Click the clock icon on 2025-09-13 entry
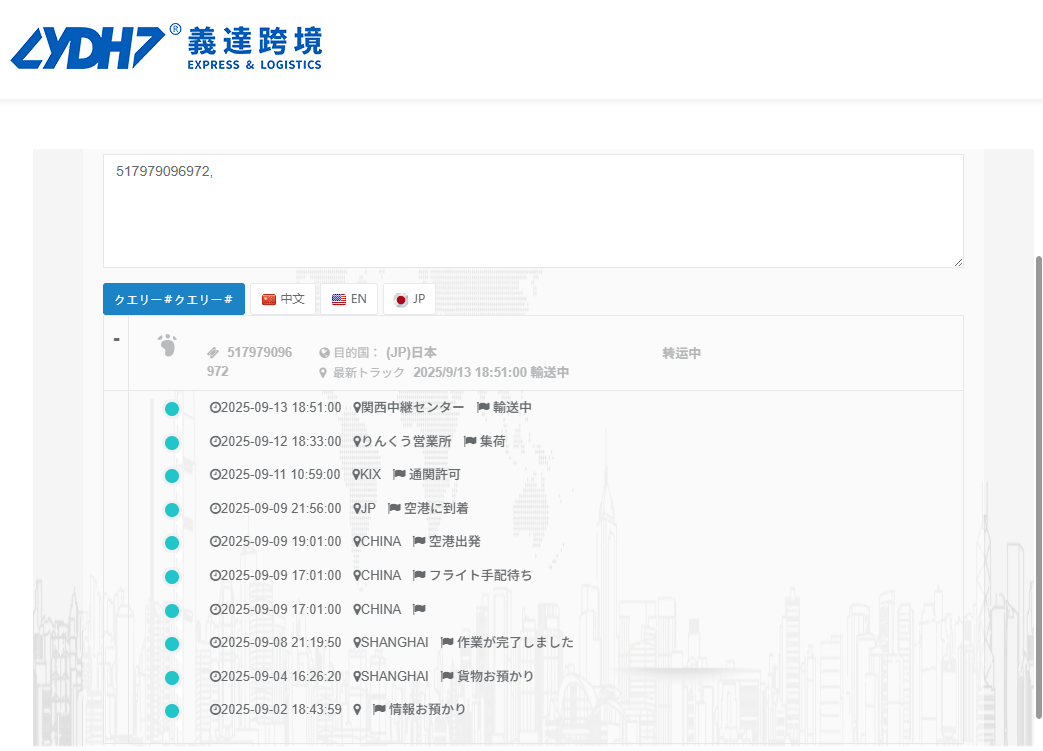Screen dimensions: 1043x751 coord(214,408)
